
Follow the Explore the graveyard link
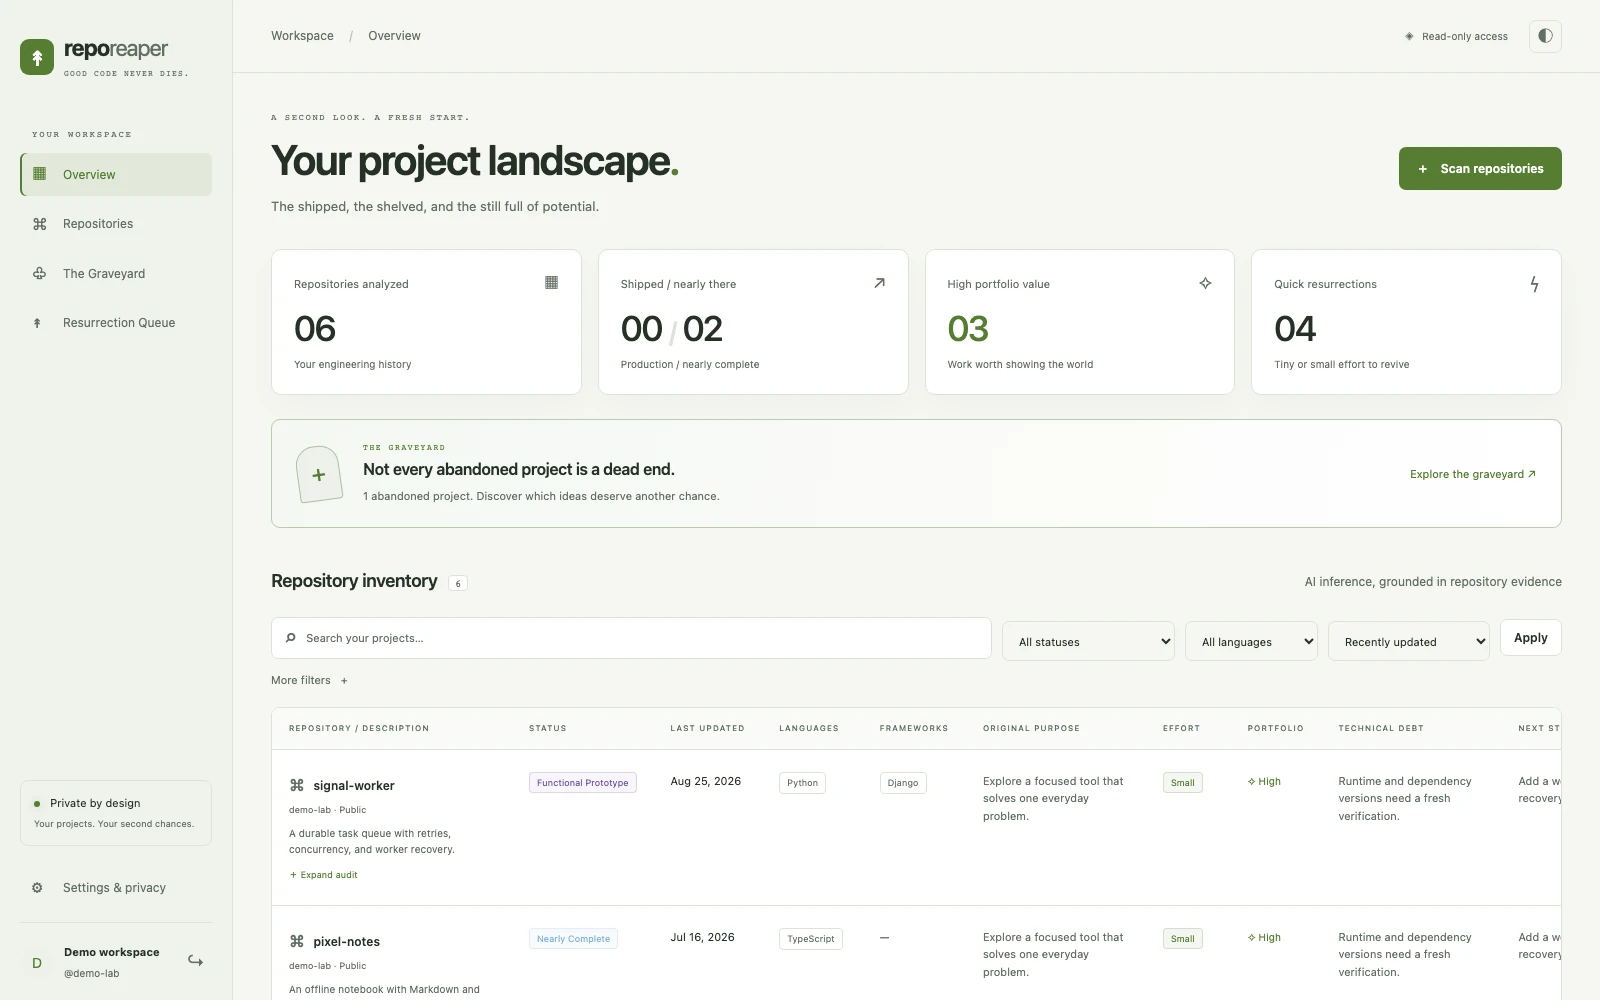click(x=1472, y=474)
